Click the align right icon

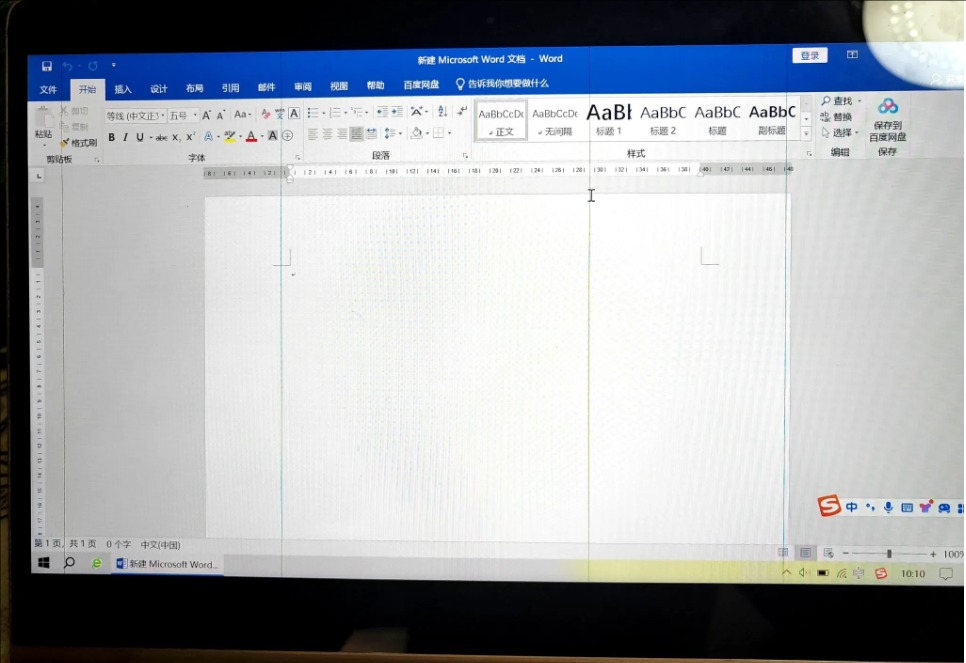click(x=342, y=134)
